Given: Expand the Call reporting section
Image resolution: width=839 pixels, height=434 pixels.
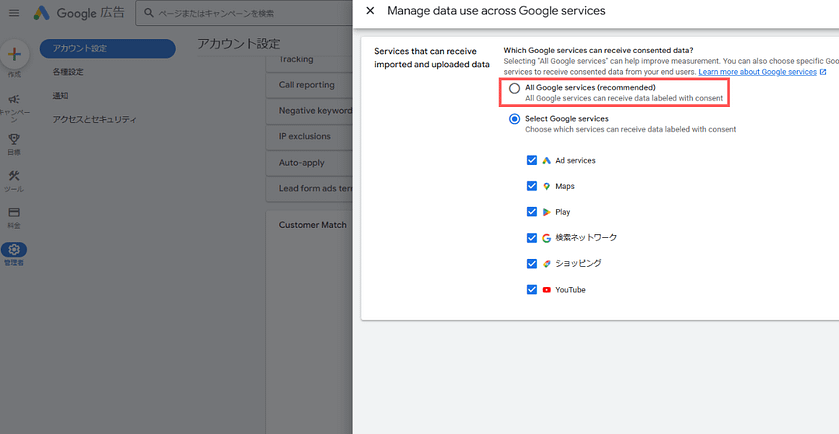Looking at the screenshot, I should coord(307,85).
